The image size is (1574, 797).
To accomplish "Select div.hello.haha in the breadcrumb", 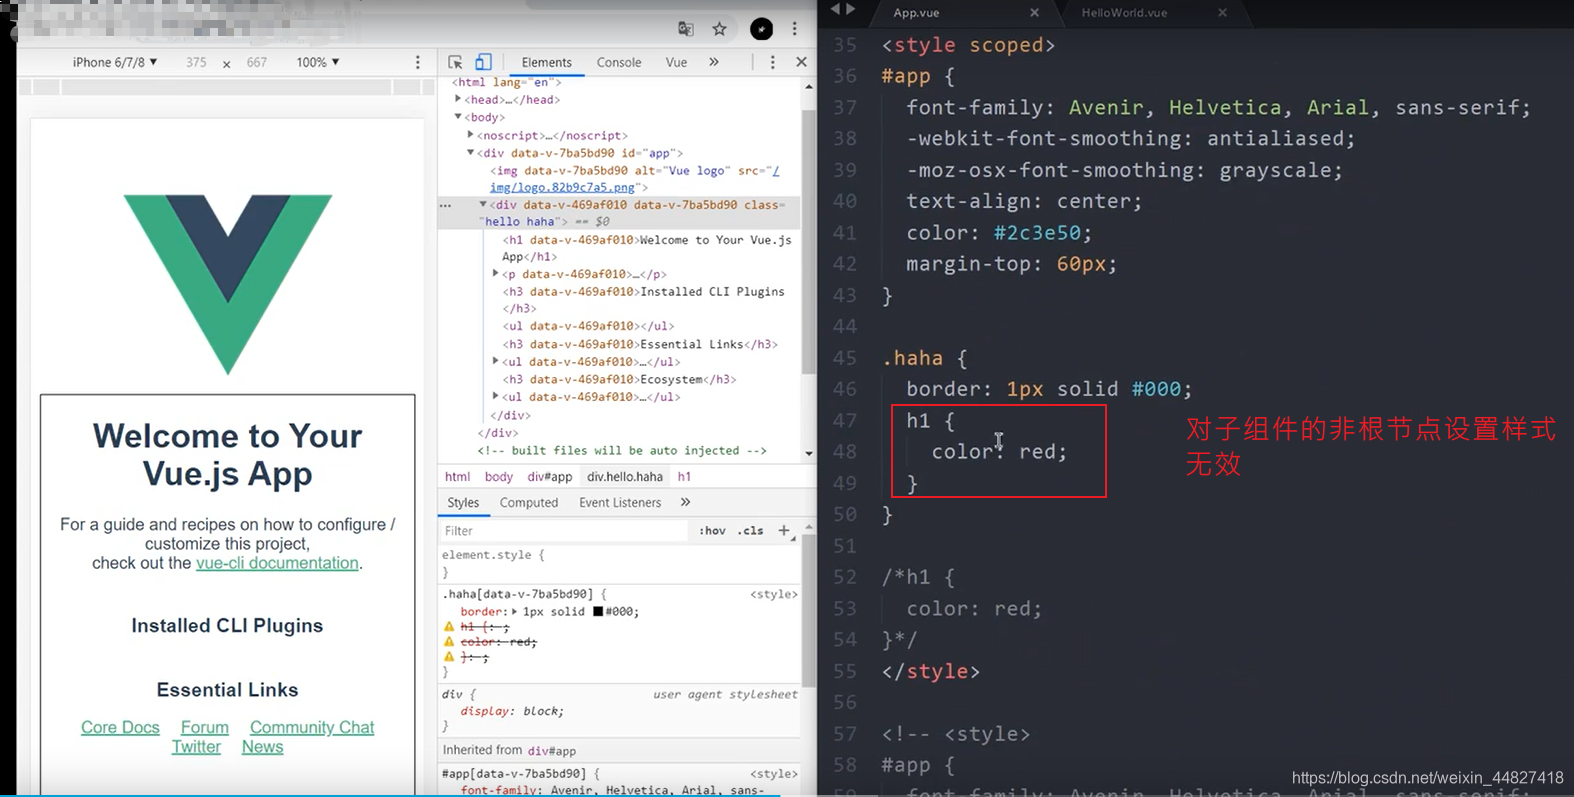I will click(625, 477).
